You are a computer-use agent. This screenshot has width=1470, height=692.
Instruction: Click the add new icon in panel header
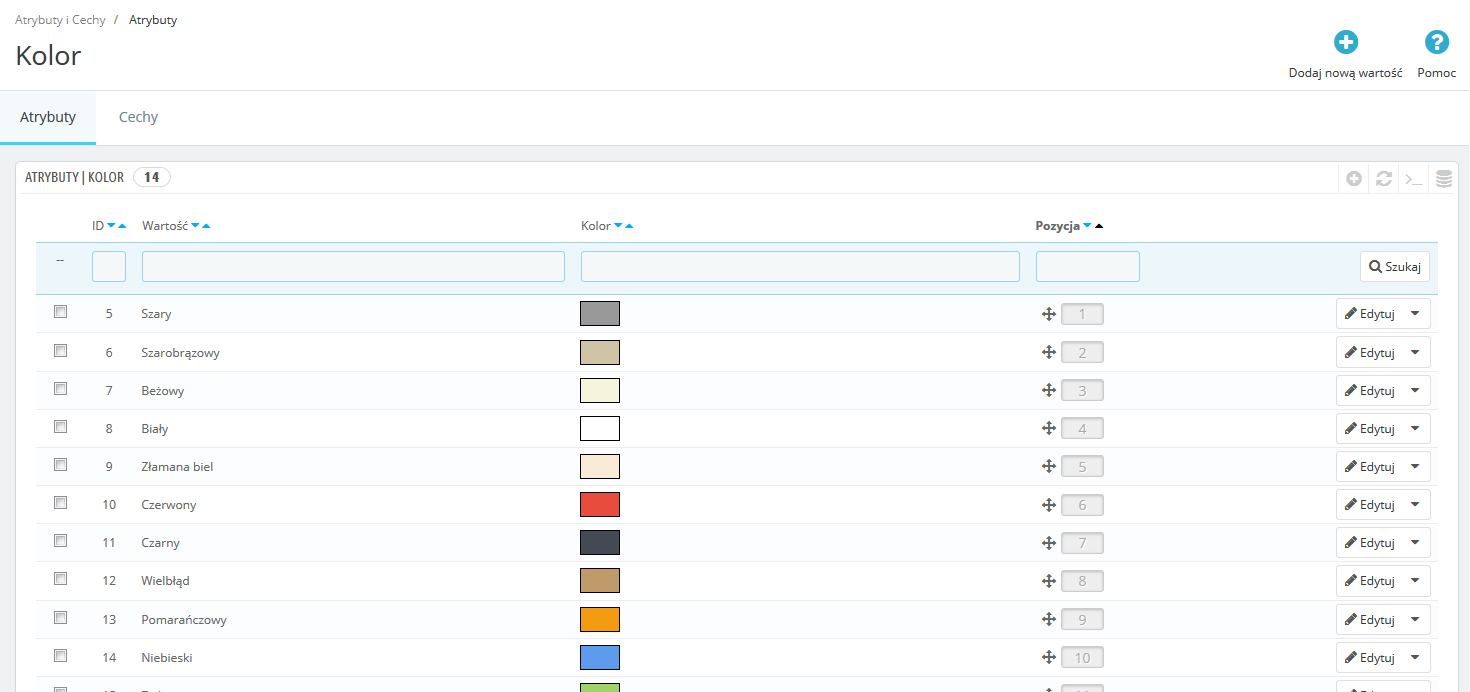tap(1354, 179)
